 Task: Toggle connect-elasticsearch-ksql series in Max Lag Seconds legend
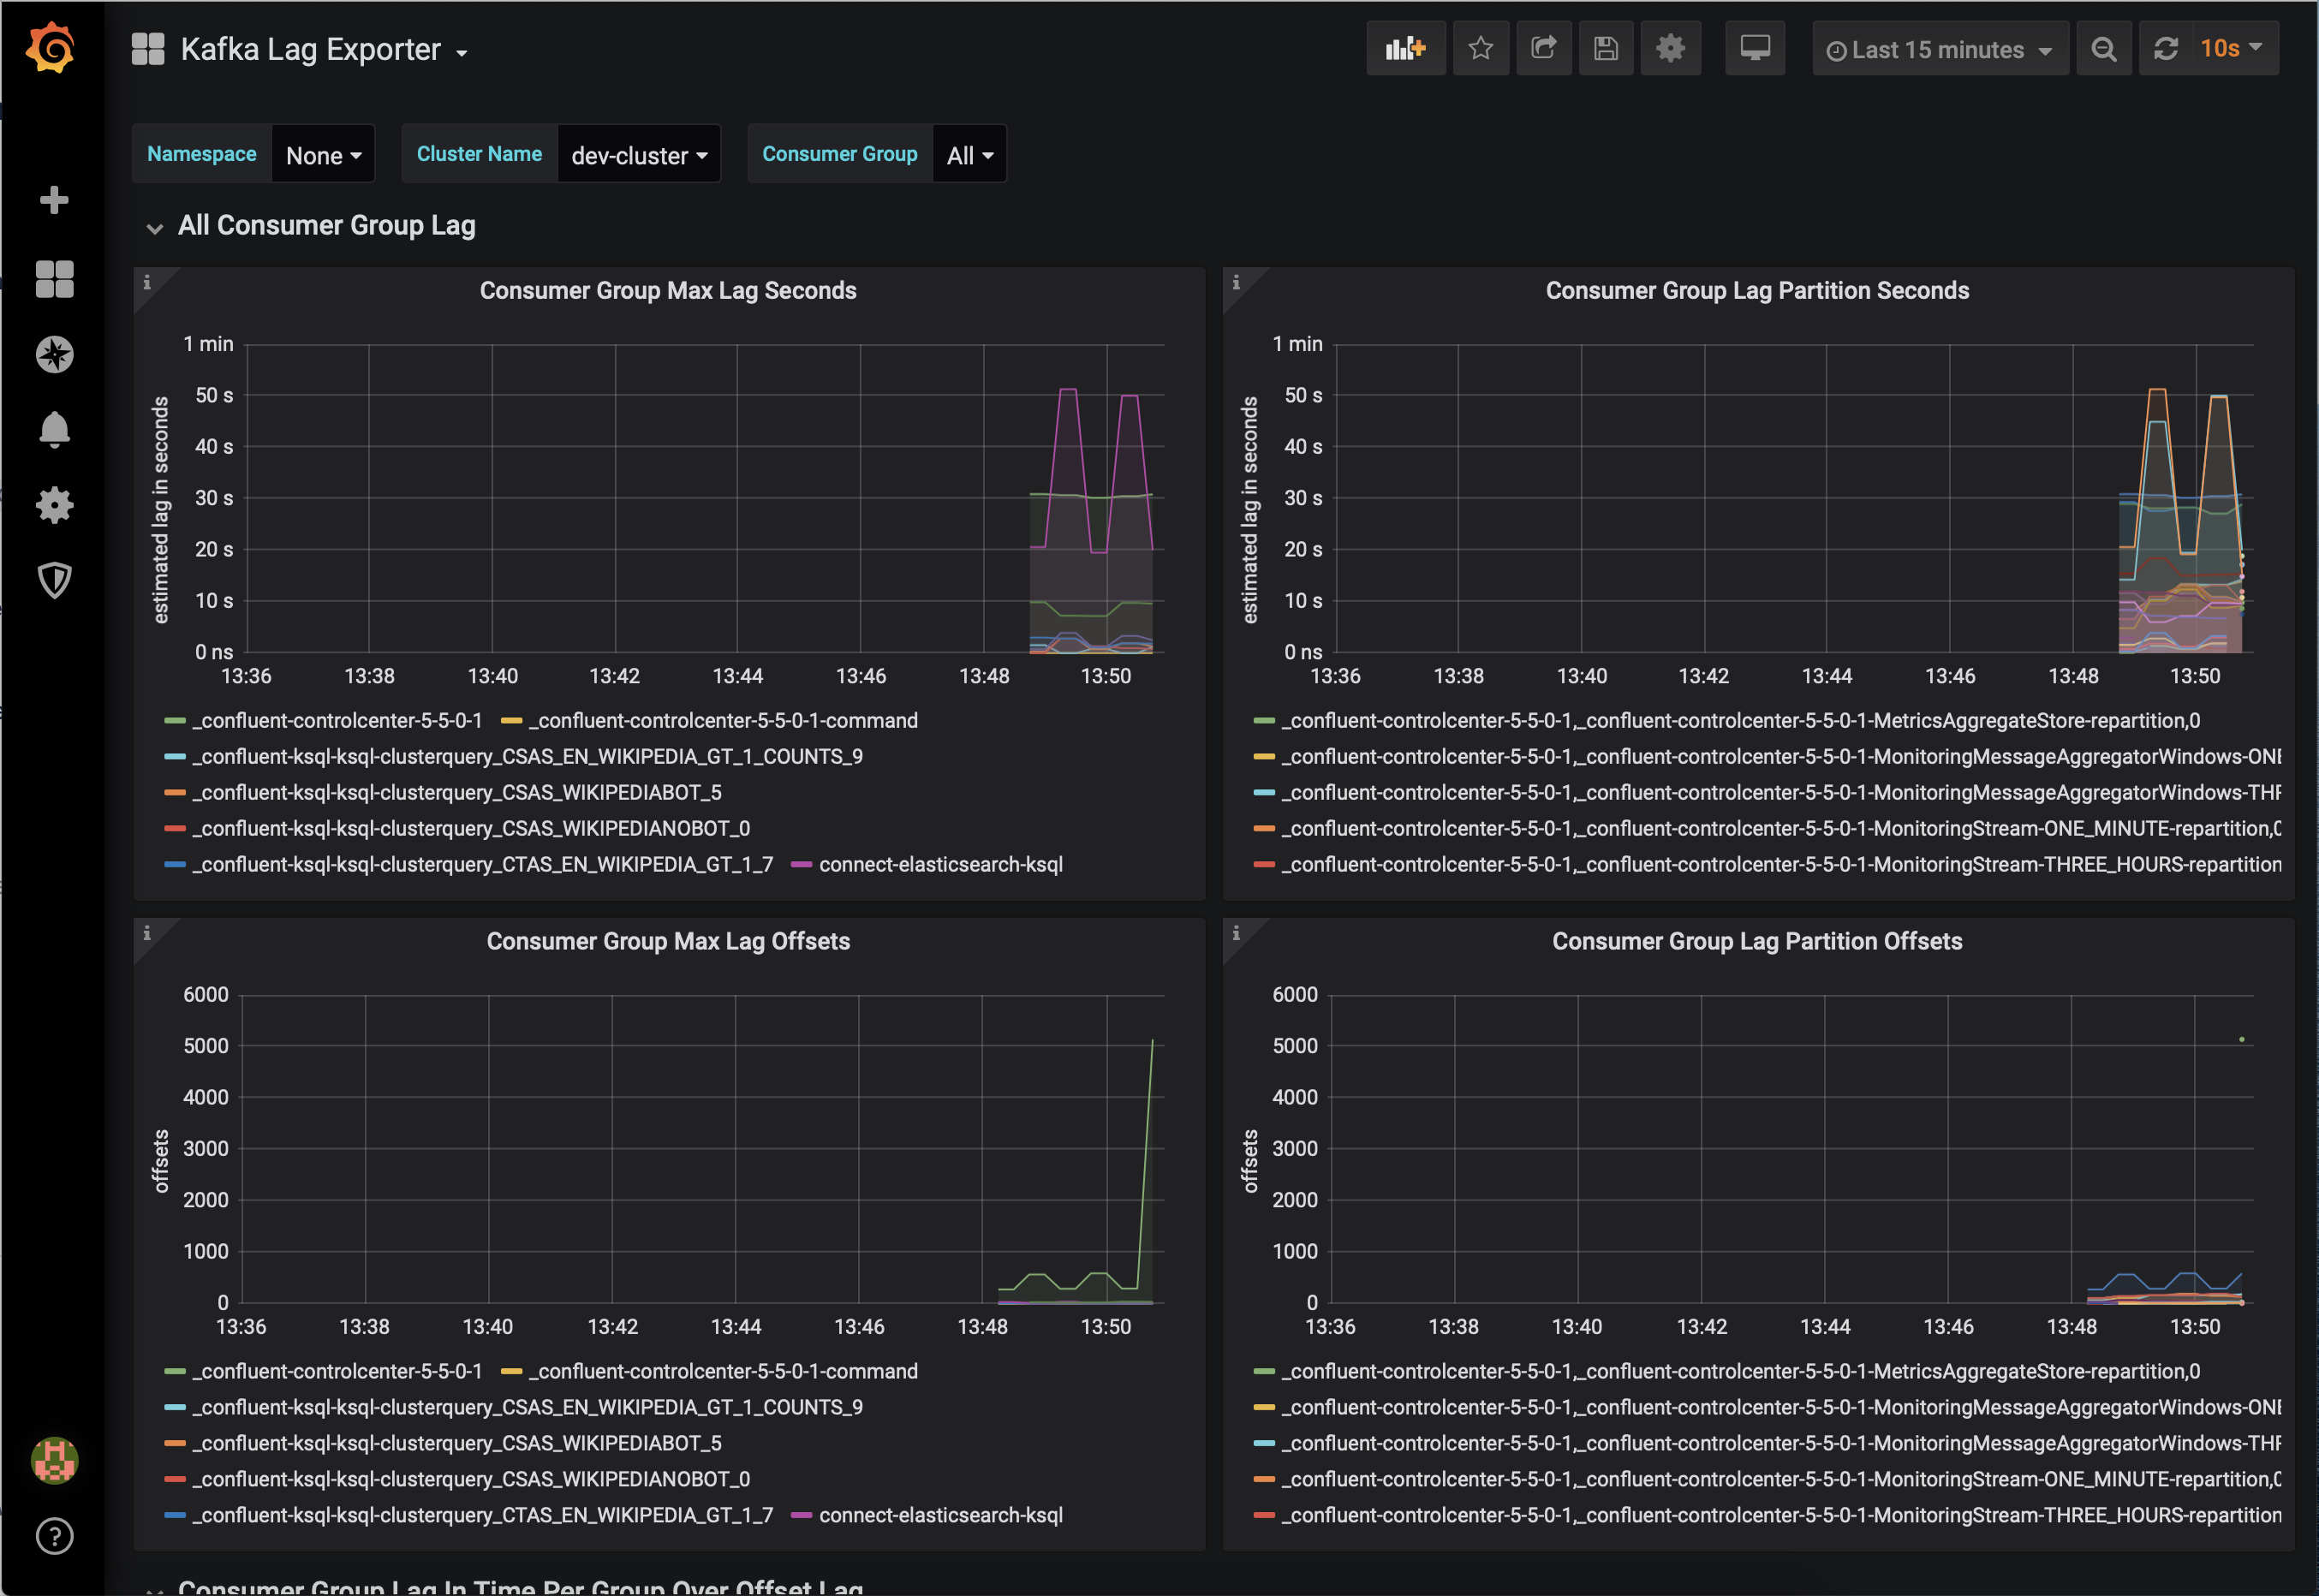pos(940,864)
